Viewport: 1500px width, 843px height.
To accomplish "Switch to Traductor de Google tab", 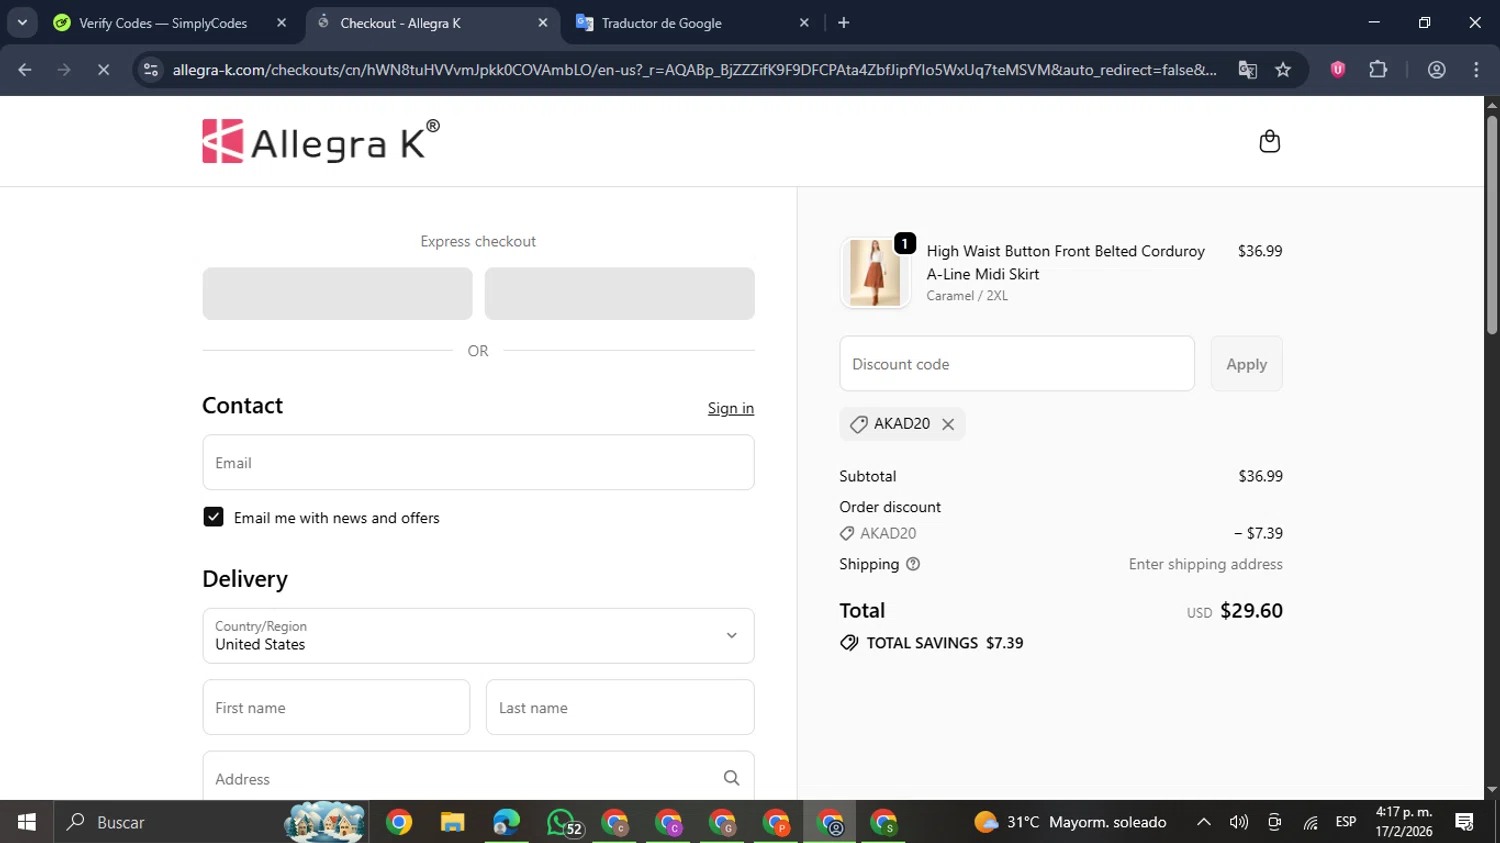I will (x=661, y=23).
